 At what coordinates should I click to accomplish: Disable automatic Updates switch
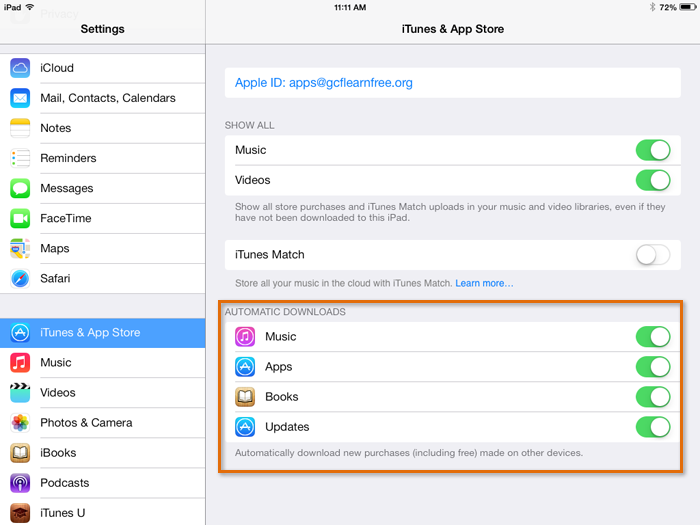(x=653, y=427)
